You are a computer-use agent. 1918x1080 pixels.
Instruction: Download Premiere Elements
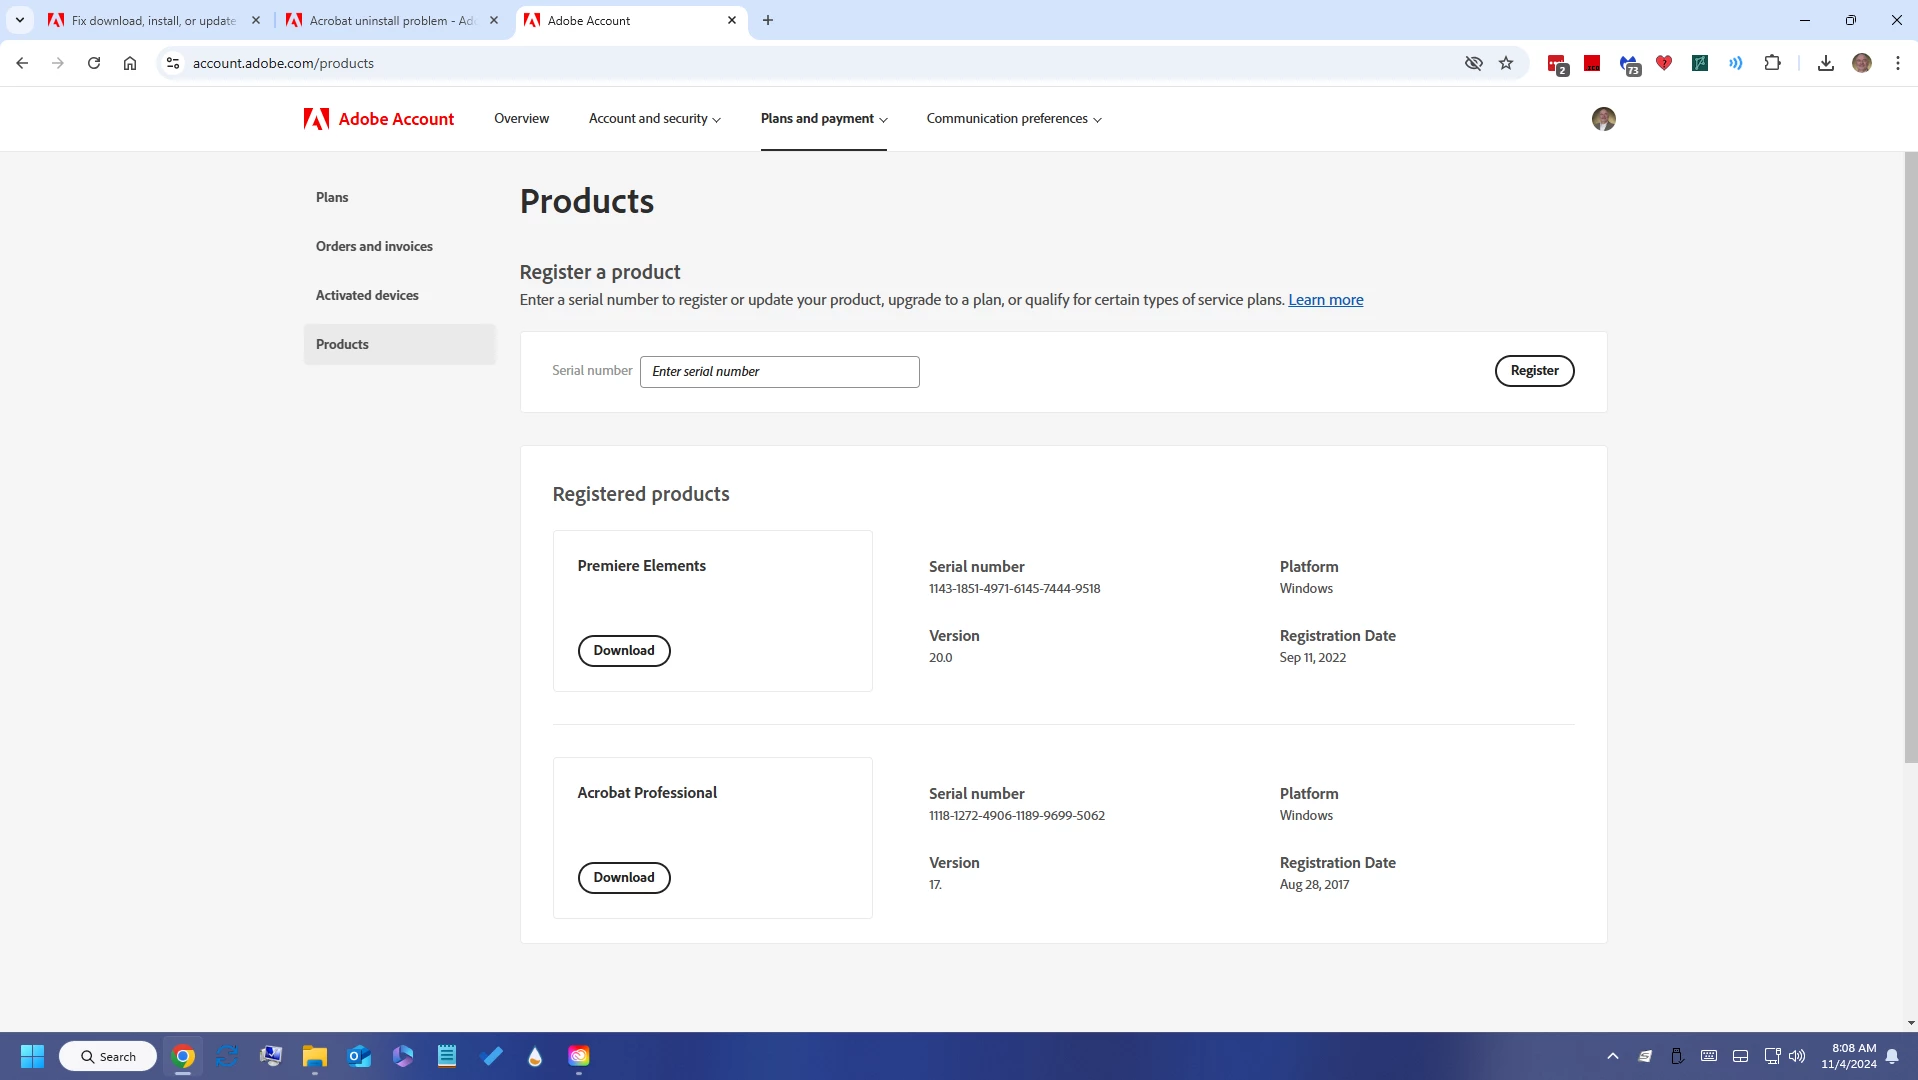point(624,650)
